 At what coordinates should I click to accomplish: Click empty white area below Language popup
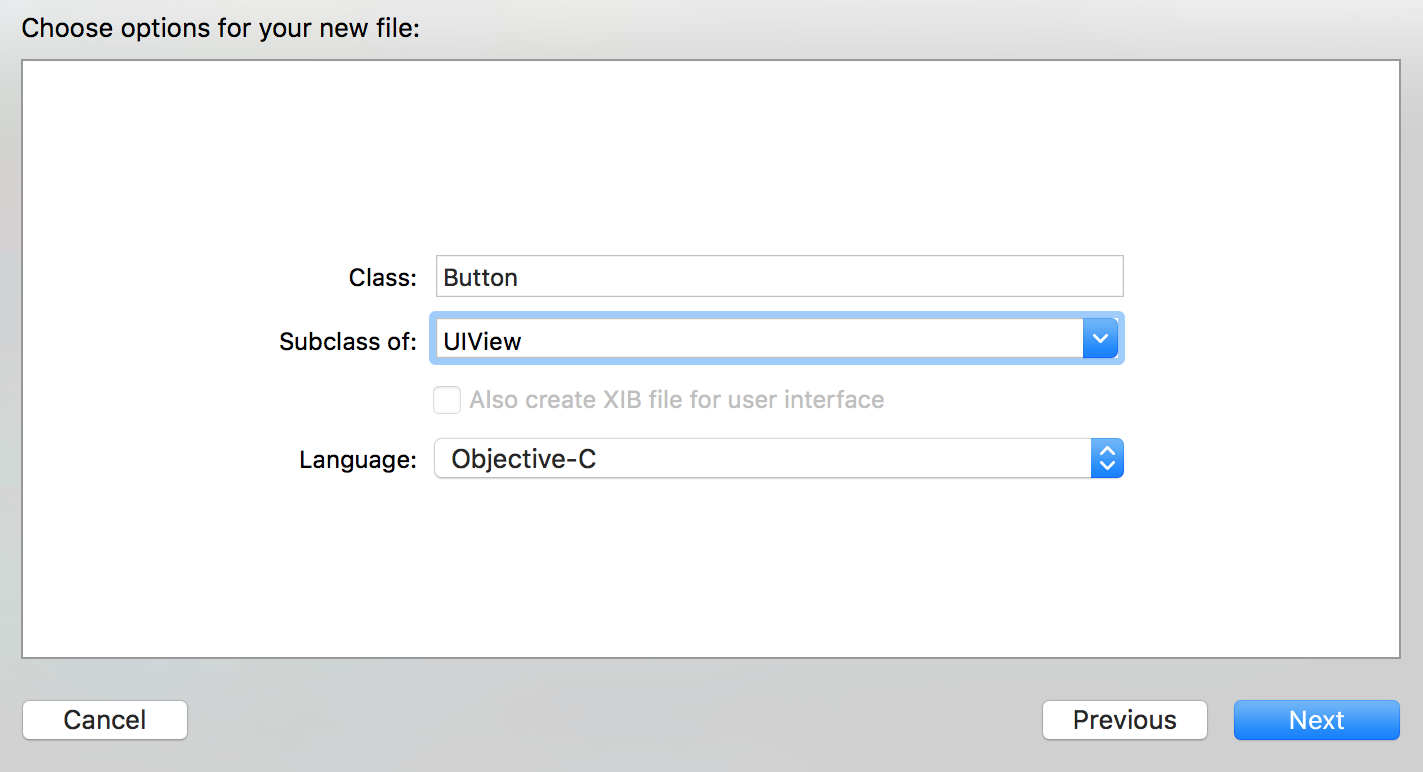click(710, 570)
